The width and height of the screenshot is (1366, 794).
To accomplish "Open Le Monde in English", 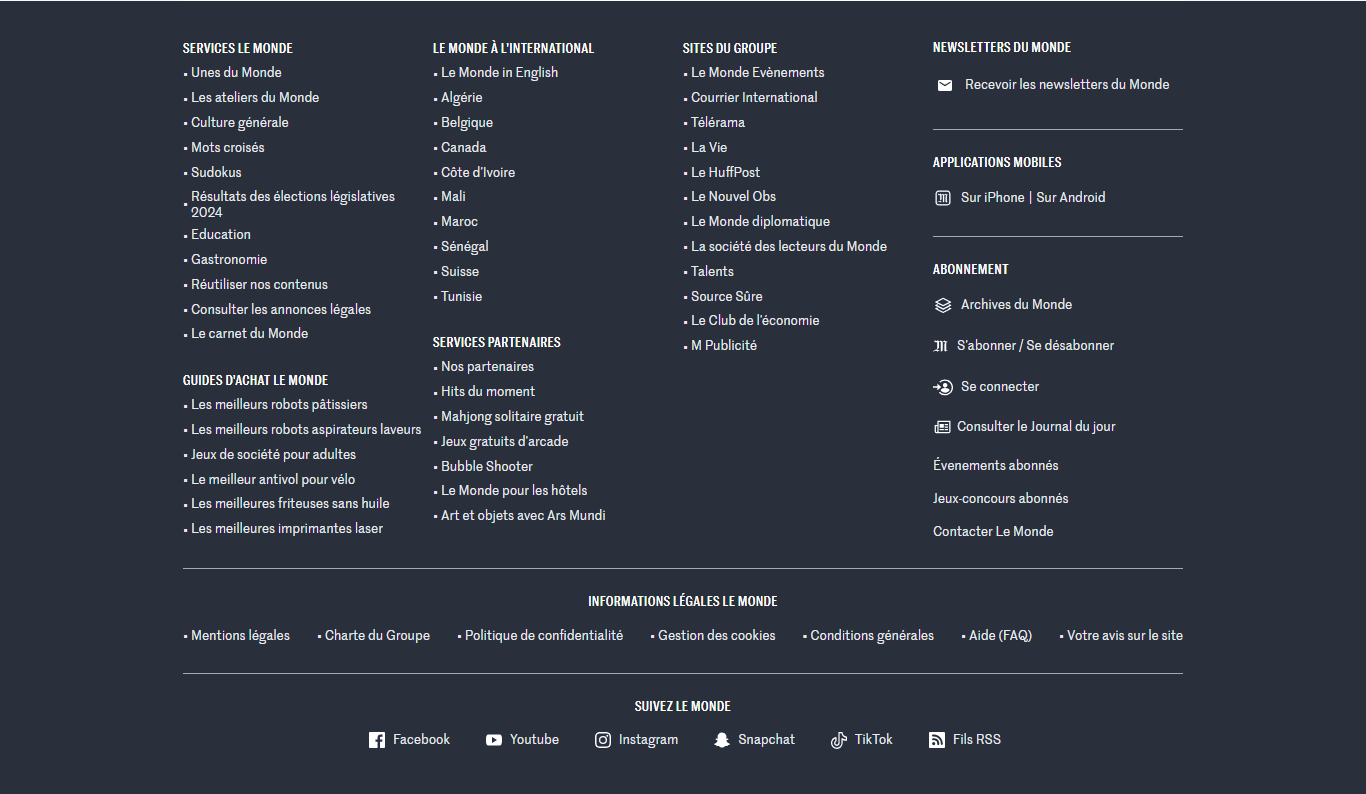I will [x=499, y=73].
